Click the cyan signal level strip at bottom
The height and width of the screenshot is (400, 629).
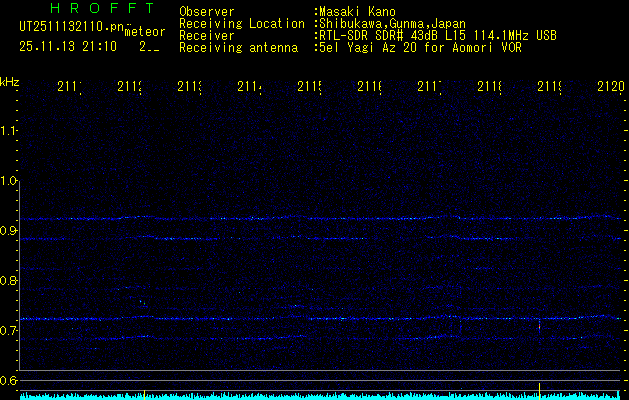point(320,396)
